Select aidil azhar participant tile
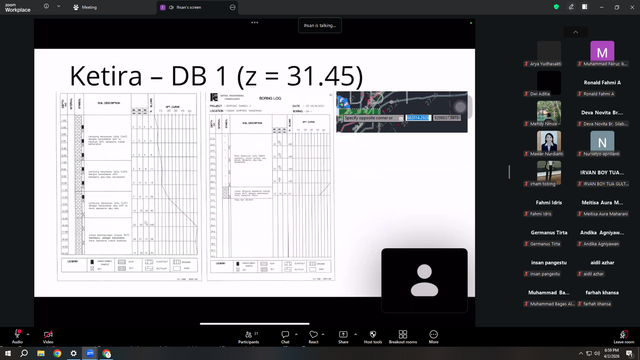 [602, 265]
